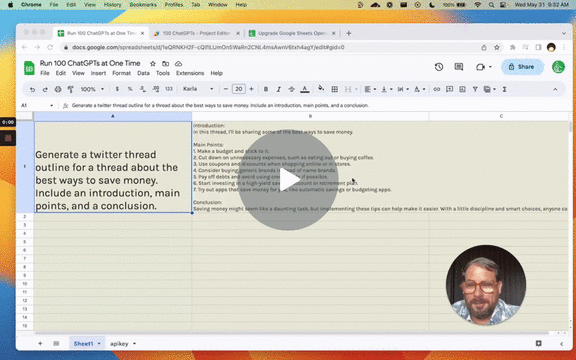This screenshot has width=576, height=360.
Task: Click the create filter icon
Action: 475,89
